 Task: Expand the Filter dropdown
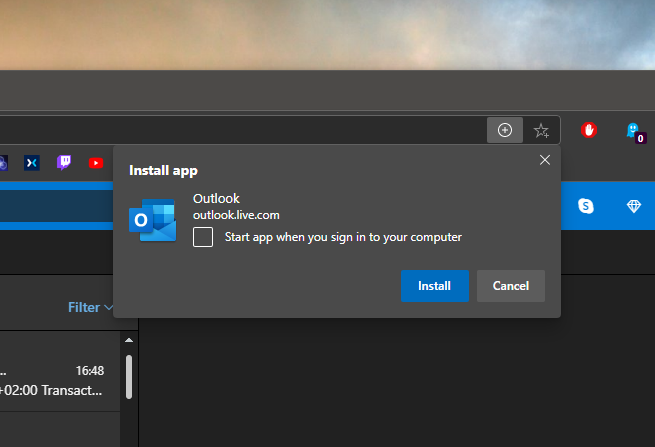[90, 307]
